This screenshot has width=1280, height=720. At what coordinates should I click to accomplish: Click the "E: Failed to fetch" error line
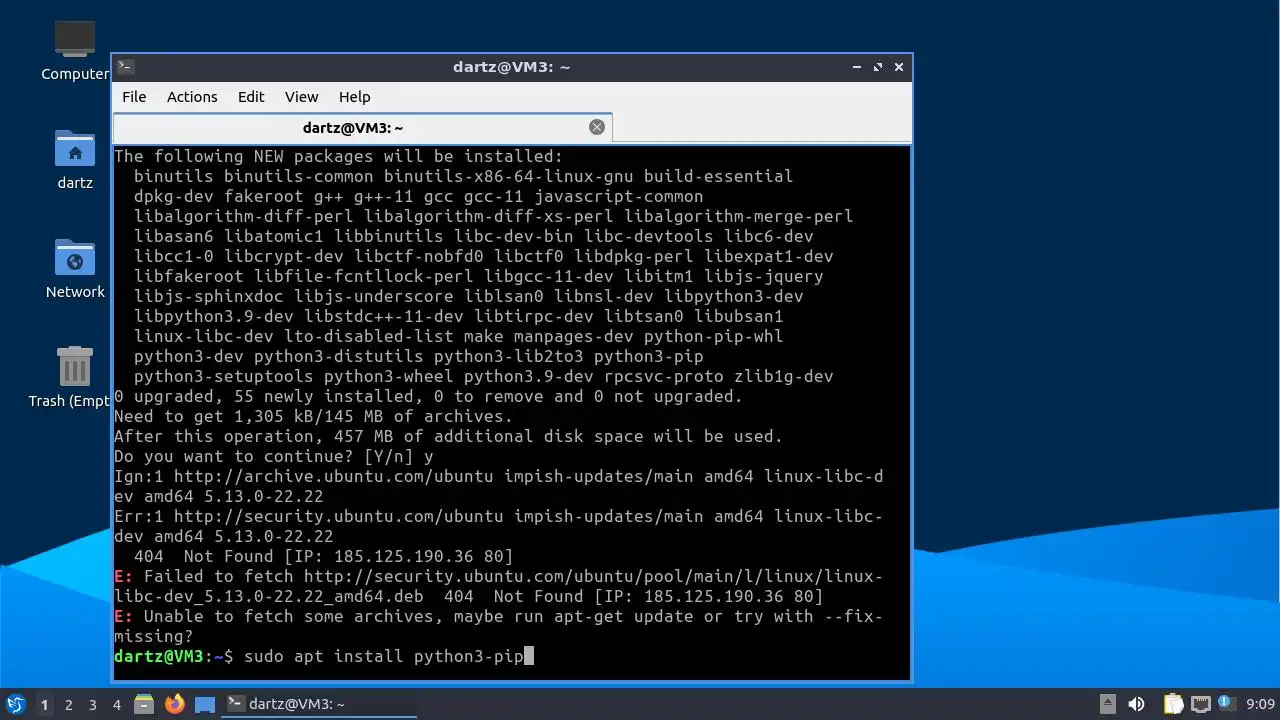pos(498,586)
